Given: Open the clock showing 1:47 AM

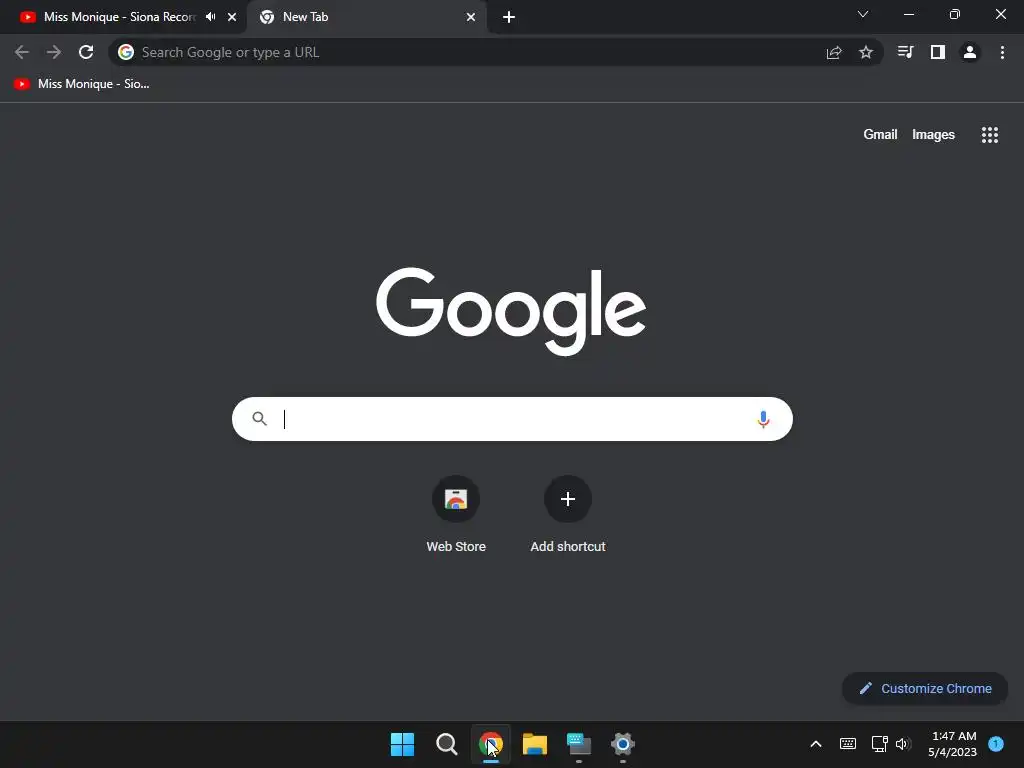Looking at the screenshot, I should coord(952,744).
